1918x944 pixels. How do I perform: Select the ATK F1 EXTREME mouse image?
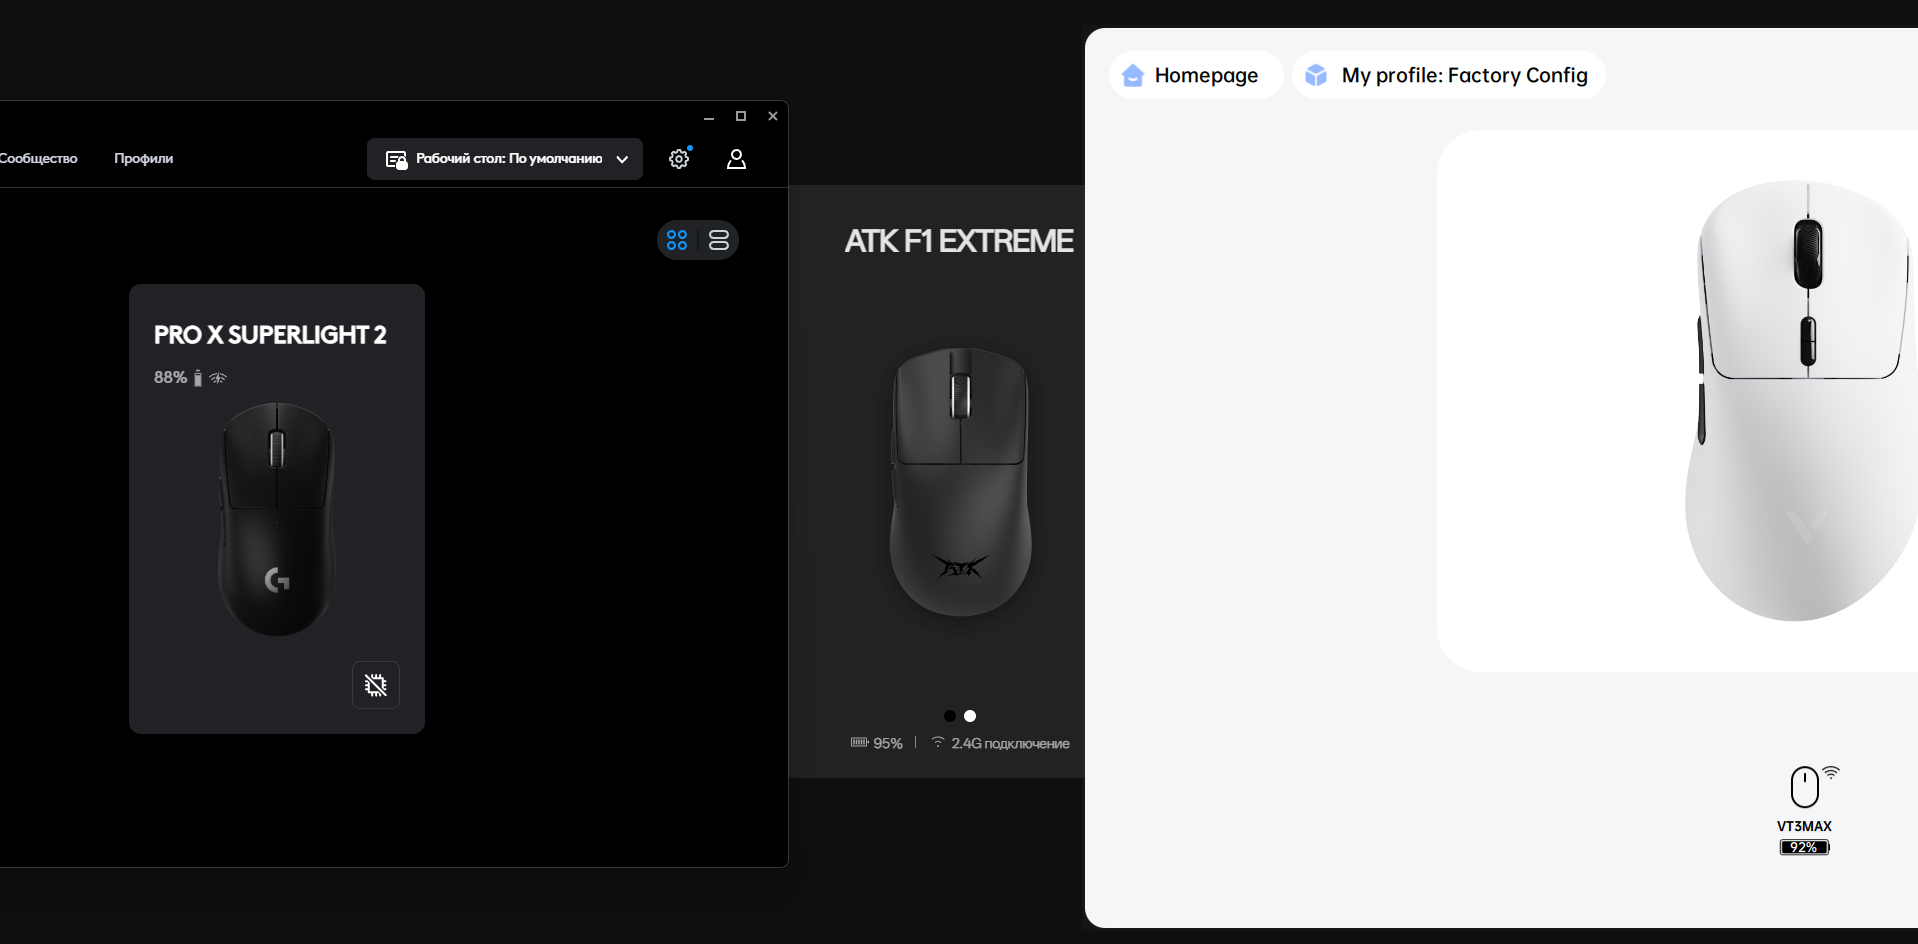(x=960, y=482)
